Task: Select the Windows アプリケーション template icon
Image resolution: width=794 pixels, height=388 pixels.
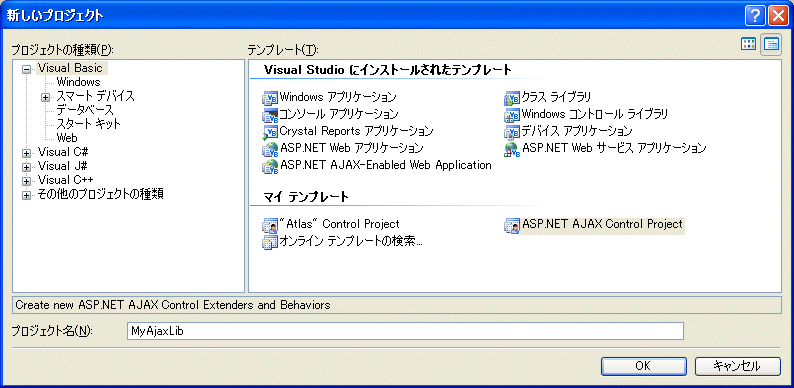Action: tap(270, 97)
